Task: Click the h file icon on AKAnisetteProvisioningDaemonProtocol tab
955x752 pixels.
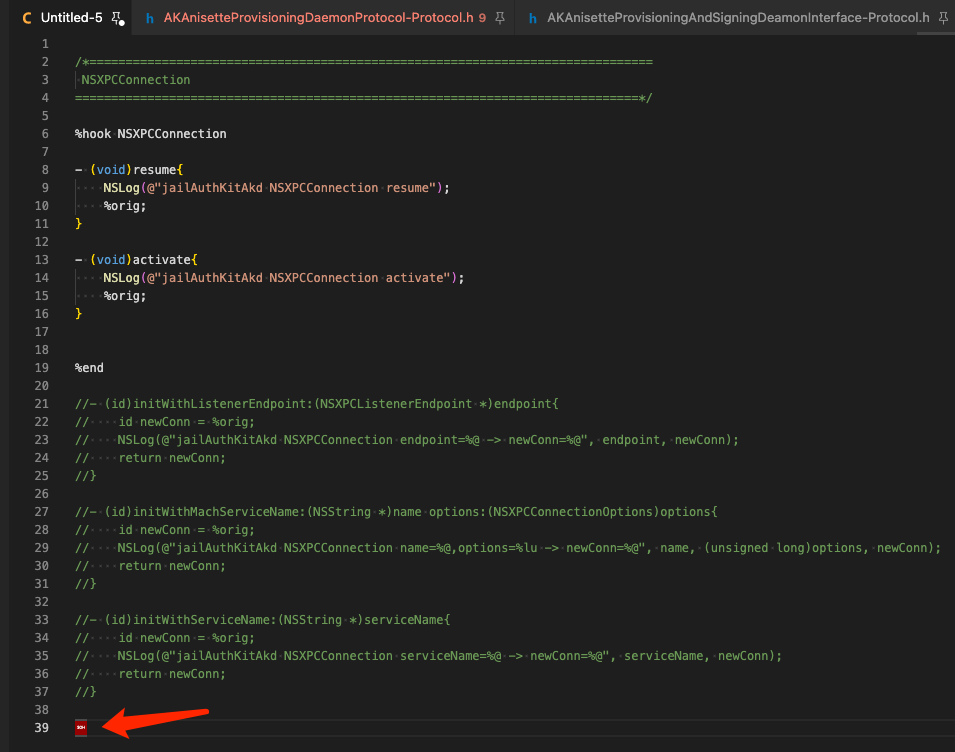Action: pyautogui.click(x=147, y=17)
